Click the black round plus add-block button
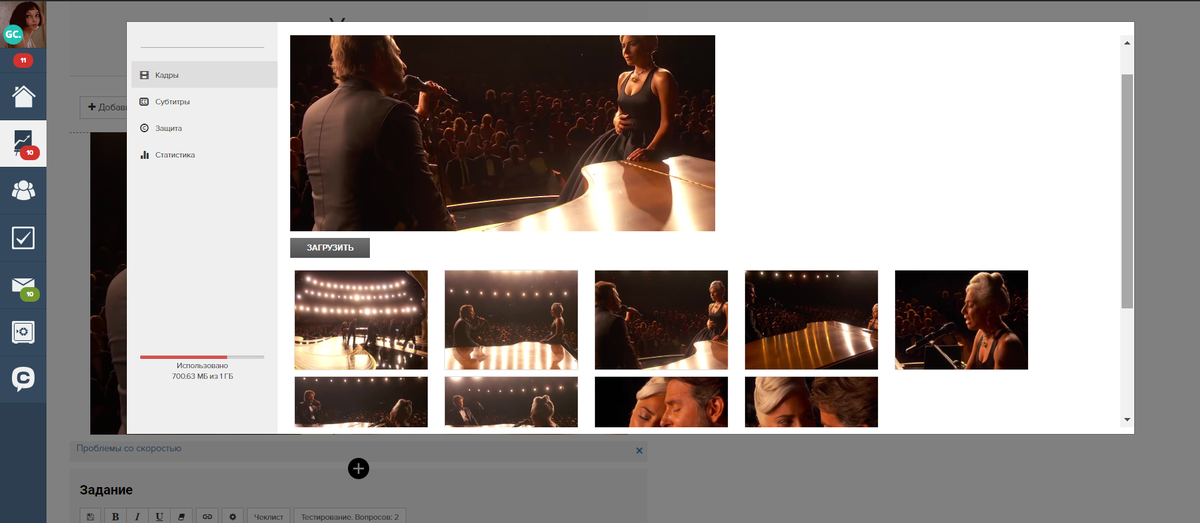Viewport: 1200px width, 523px height. (359, 468)
